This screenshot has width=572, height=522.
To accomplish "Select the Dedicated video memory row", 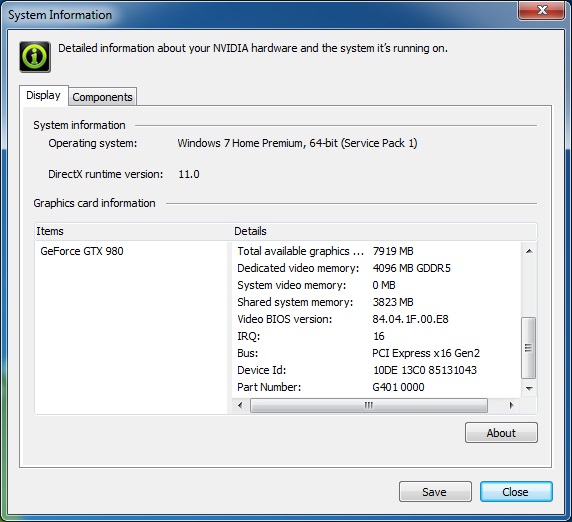I will [x=376, y=268].
